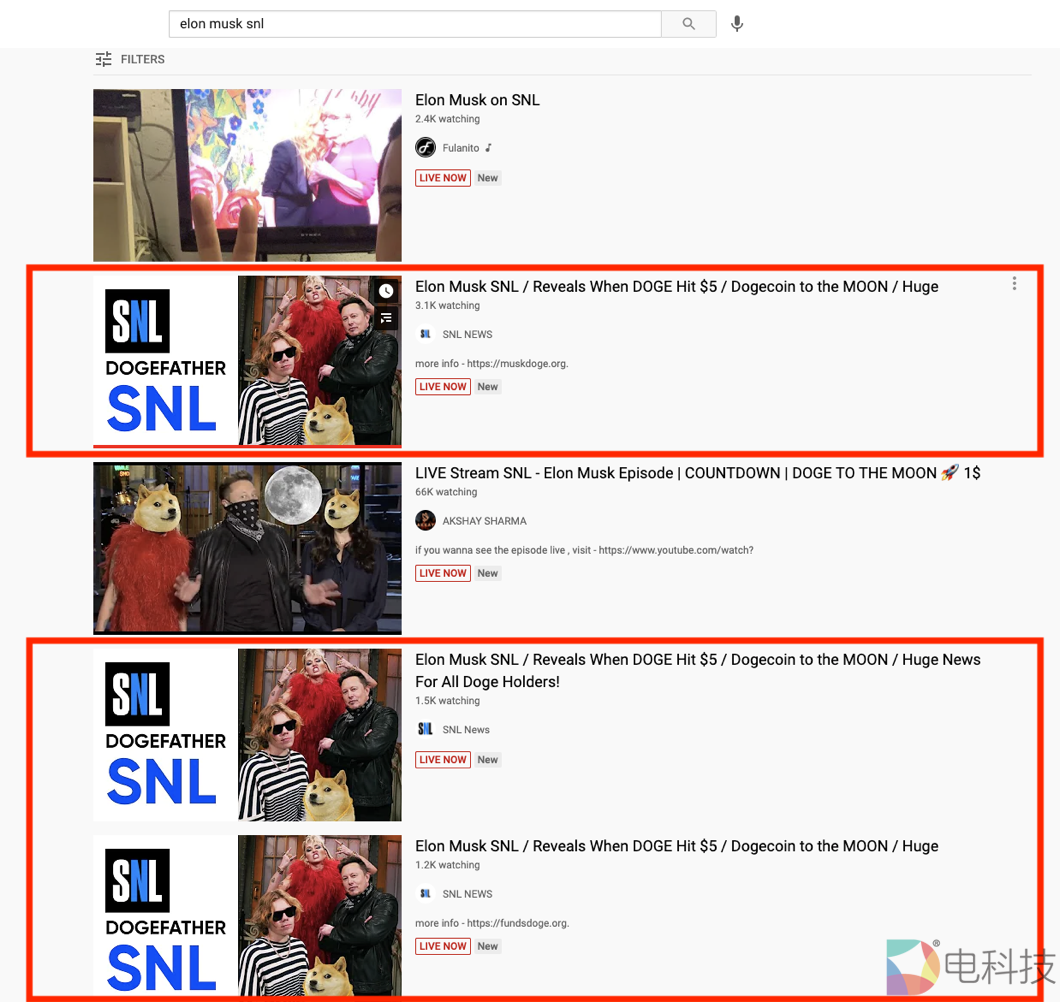Click the description mentioning fundsdoge.org
Screen dimensions: 1060x1002
coord(492,923)
